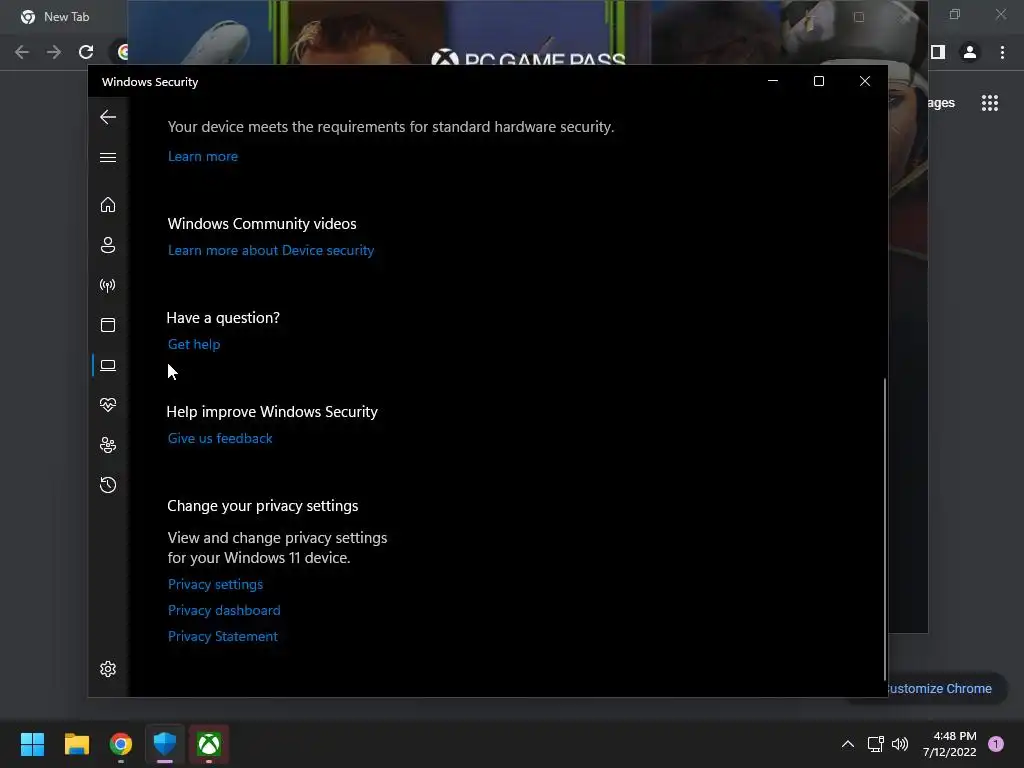Open Device performance & health heart icon
Screen dimensions: 1024x768
pos(108,405)
